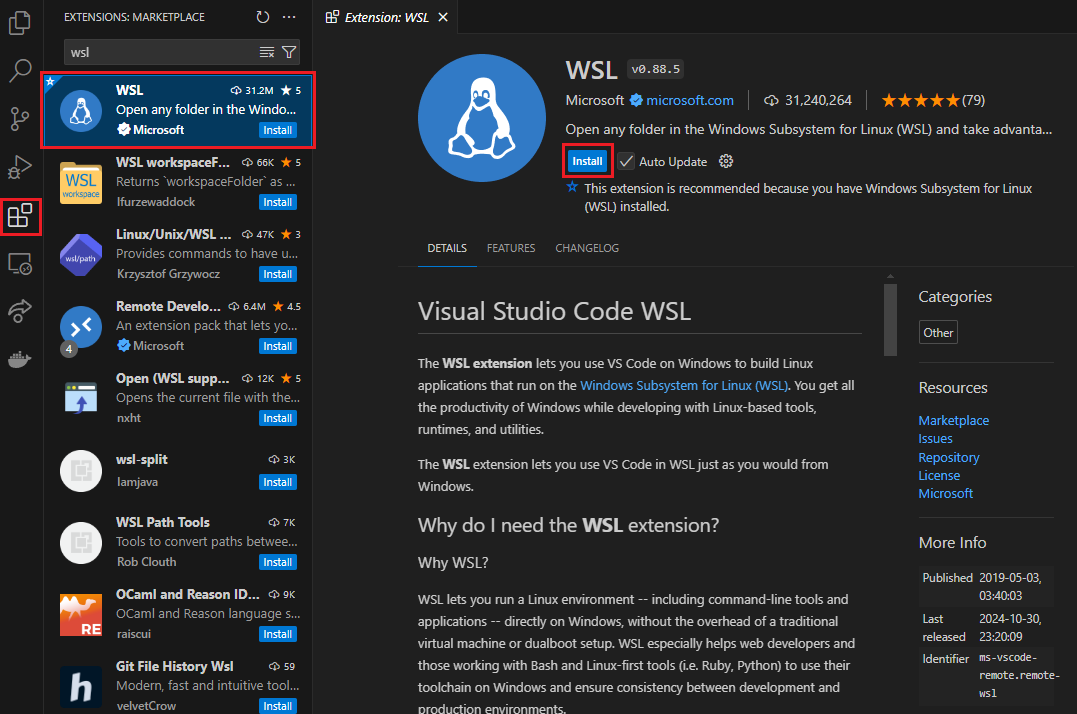
Task: Toggle the Auto Update checkbox
Action: coord(626,161)
